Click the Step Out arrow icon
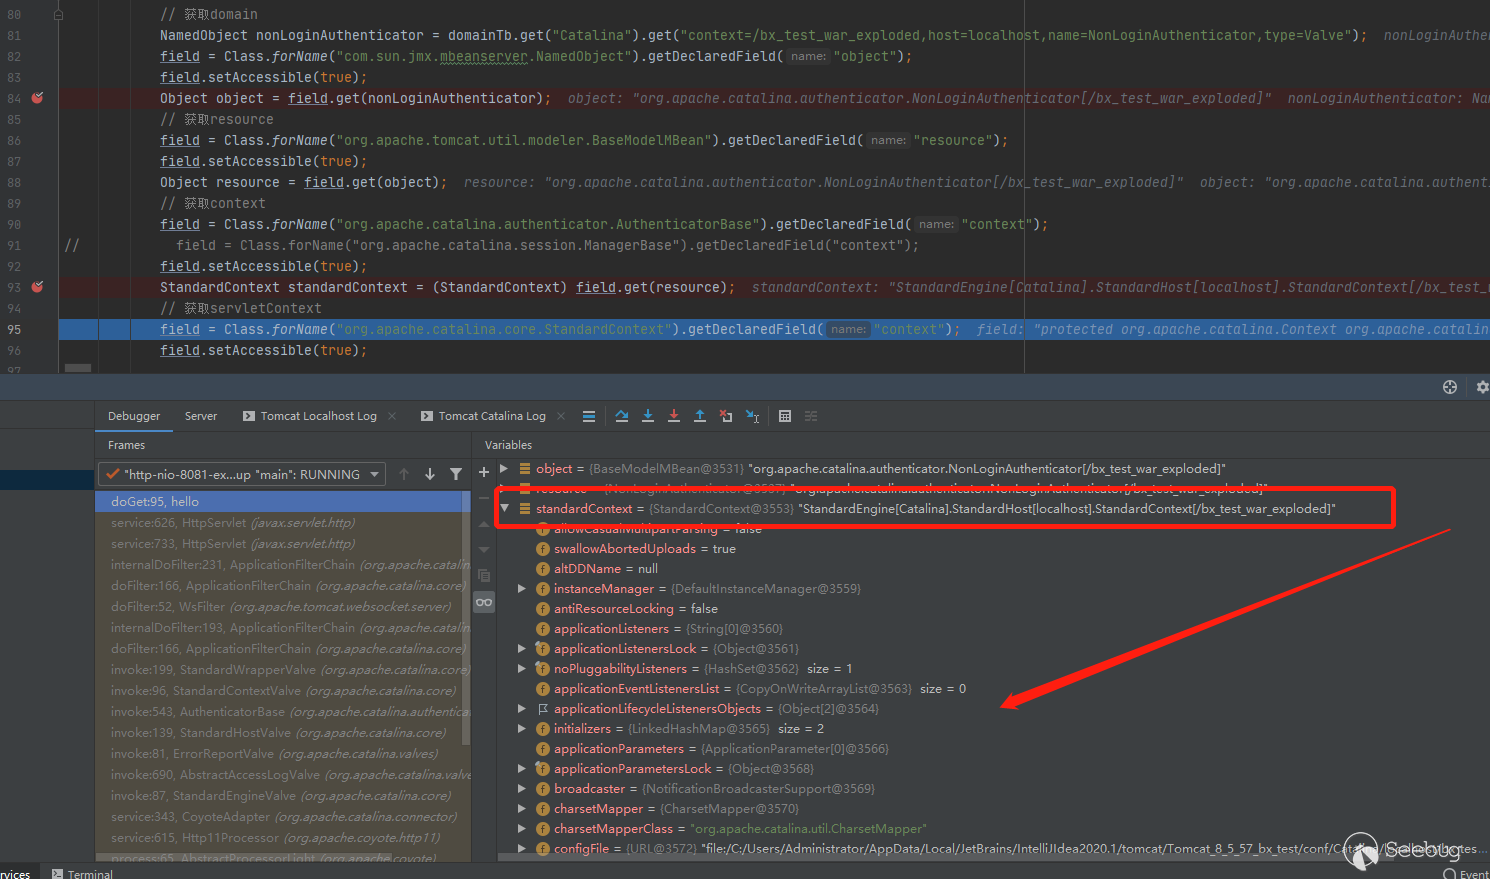This screenshot has height=879, width=1490. coord(700,416)
